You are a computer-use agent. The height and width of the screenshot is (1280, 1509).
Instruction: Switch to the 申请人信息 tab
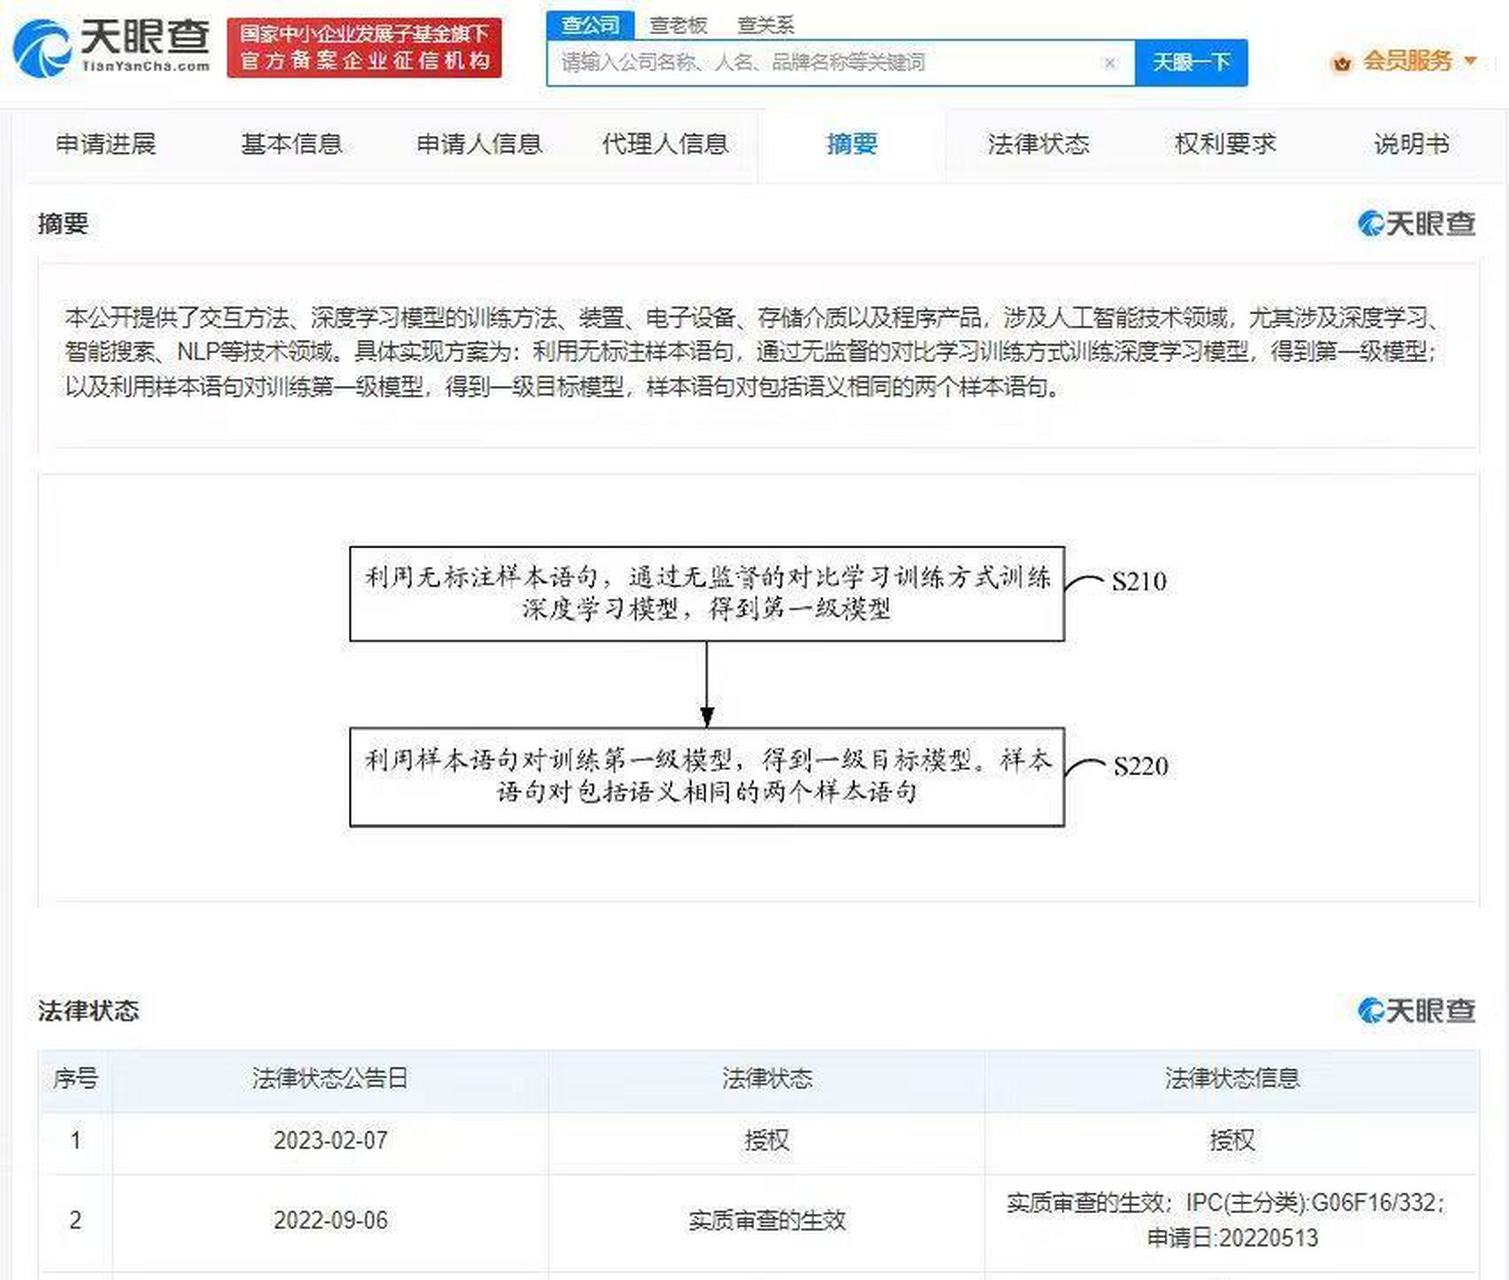479,144
